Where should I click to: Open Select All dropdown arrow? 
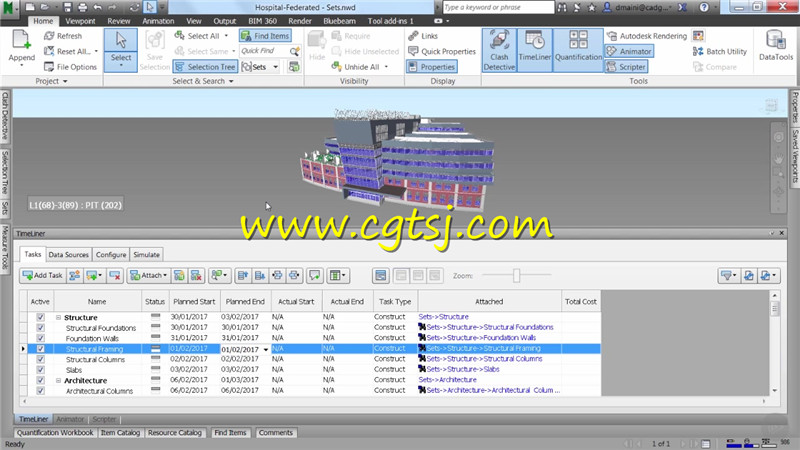click(226, 36)
